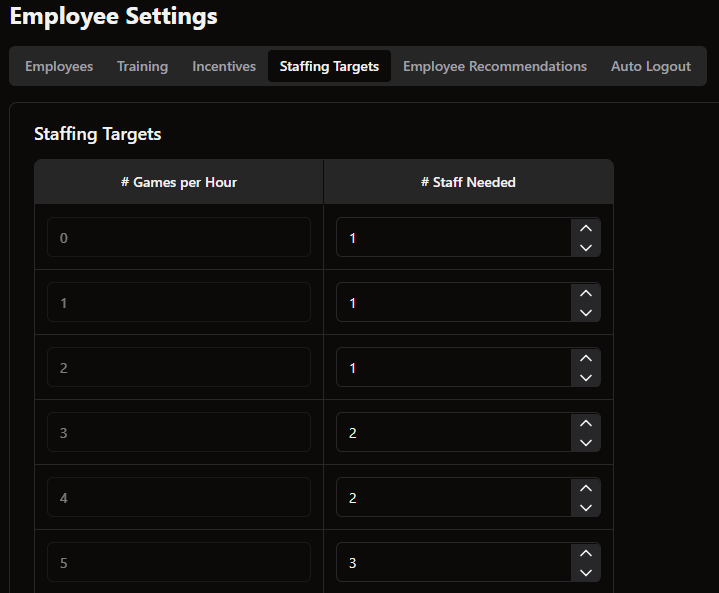Increase staff needed for 0 games per hour
This screenshot has height=593, width=719.
(x=586, y=228)
